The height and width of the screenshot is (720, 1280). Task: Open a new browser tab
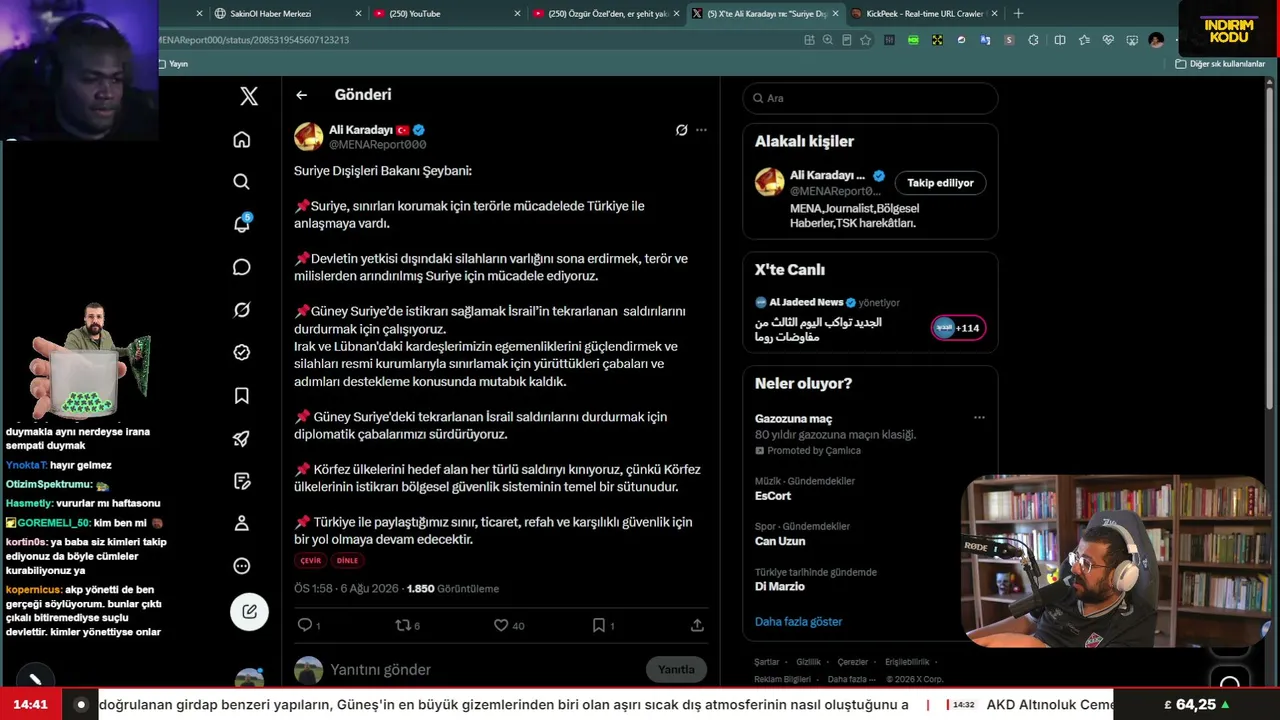click(x=1018, y=14)
